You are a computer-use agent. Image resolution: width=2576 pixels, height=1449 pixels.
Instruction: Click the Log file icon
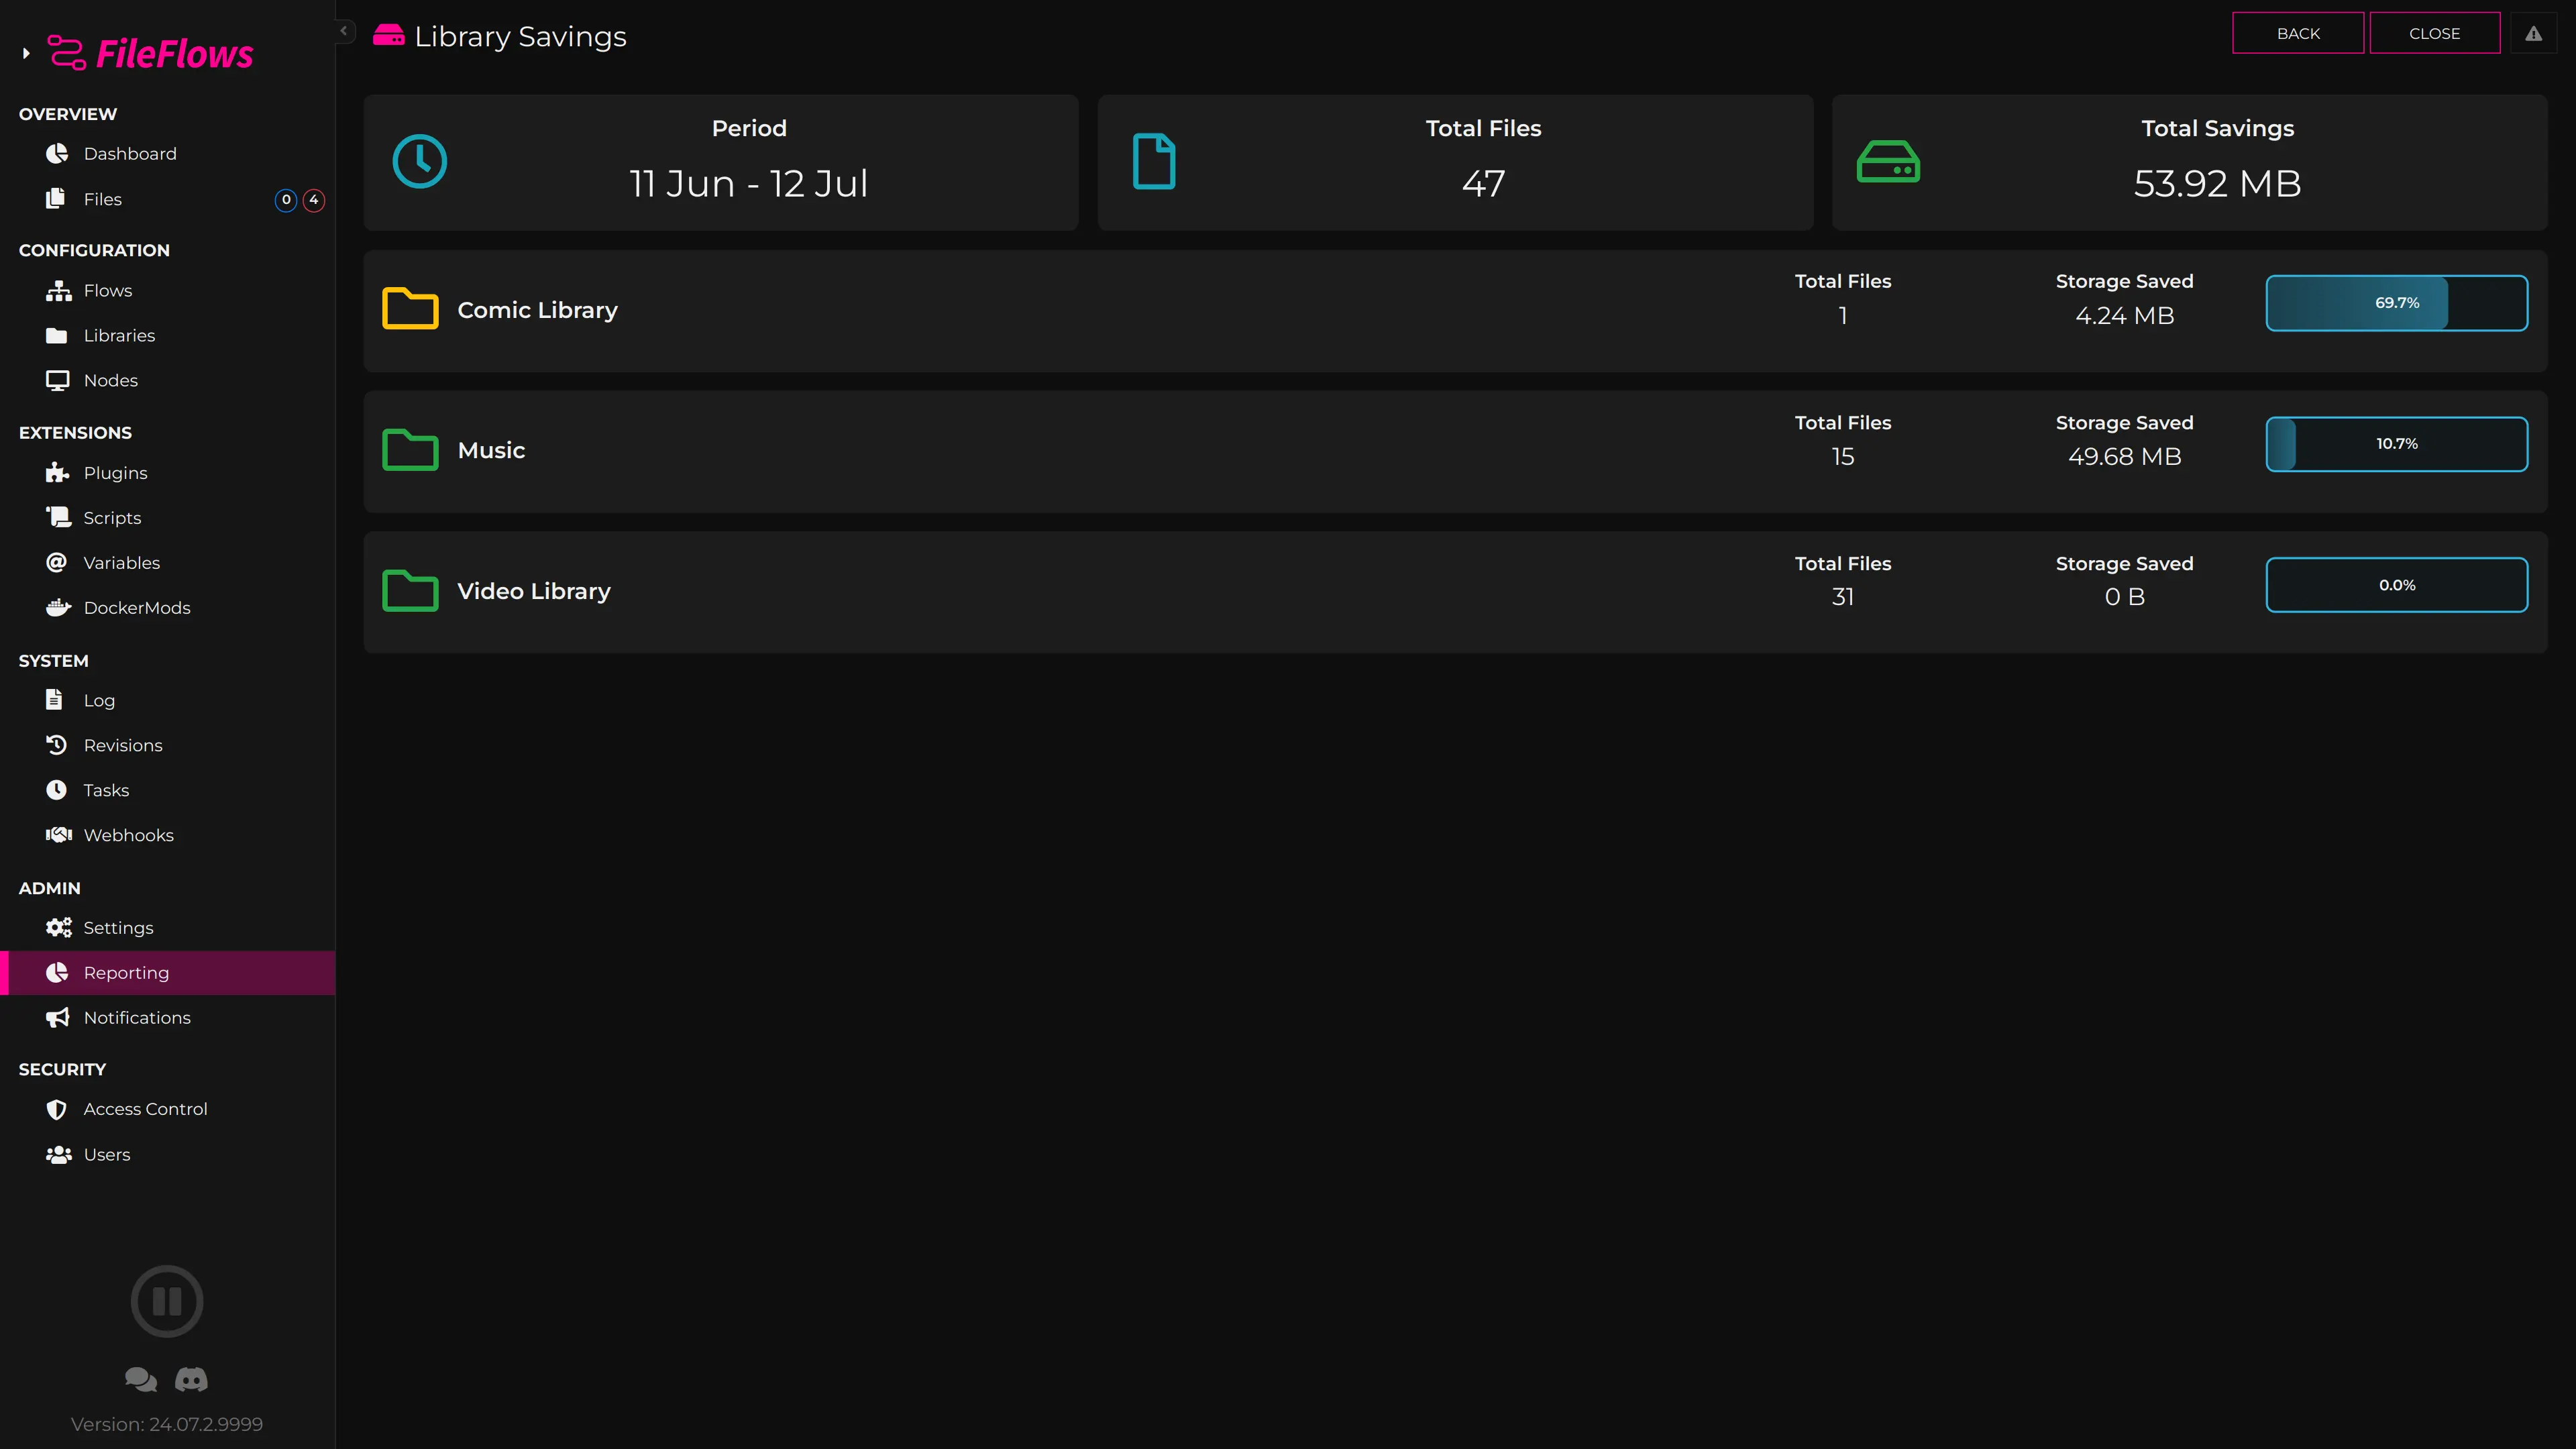click(55, 700)
